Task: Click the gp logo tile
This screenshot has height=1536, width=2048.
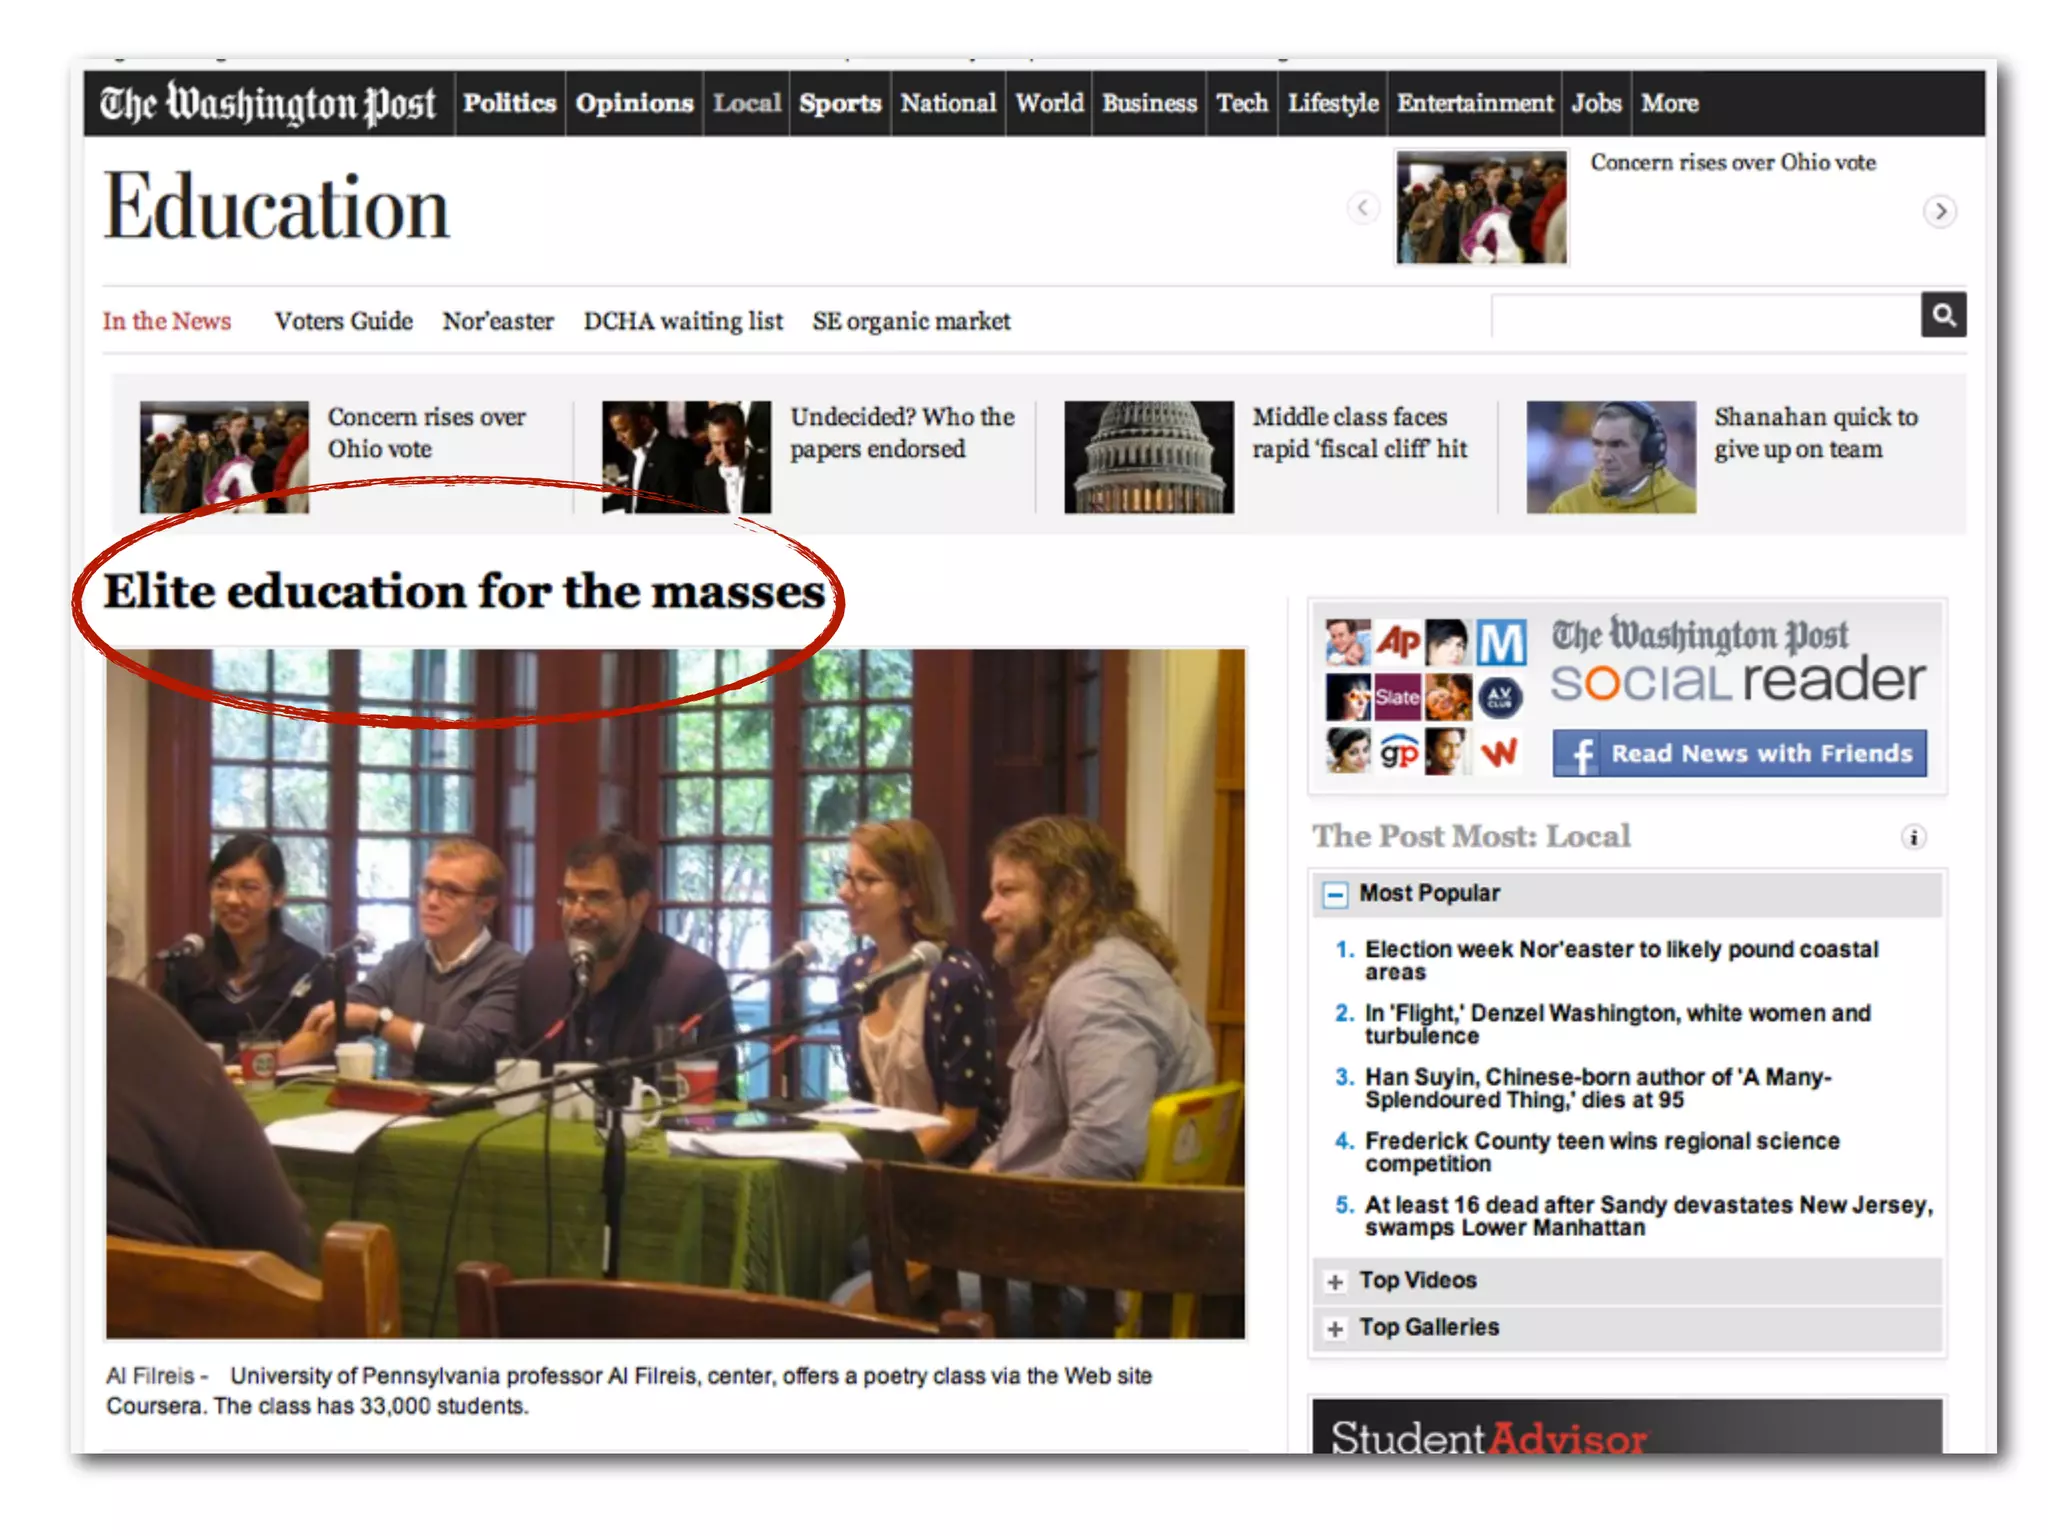Action: coord(1398,752)
